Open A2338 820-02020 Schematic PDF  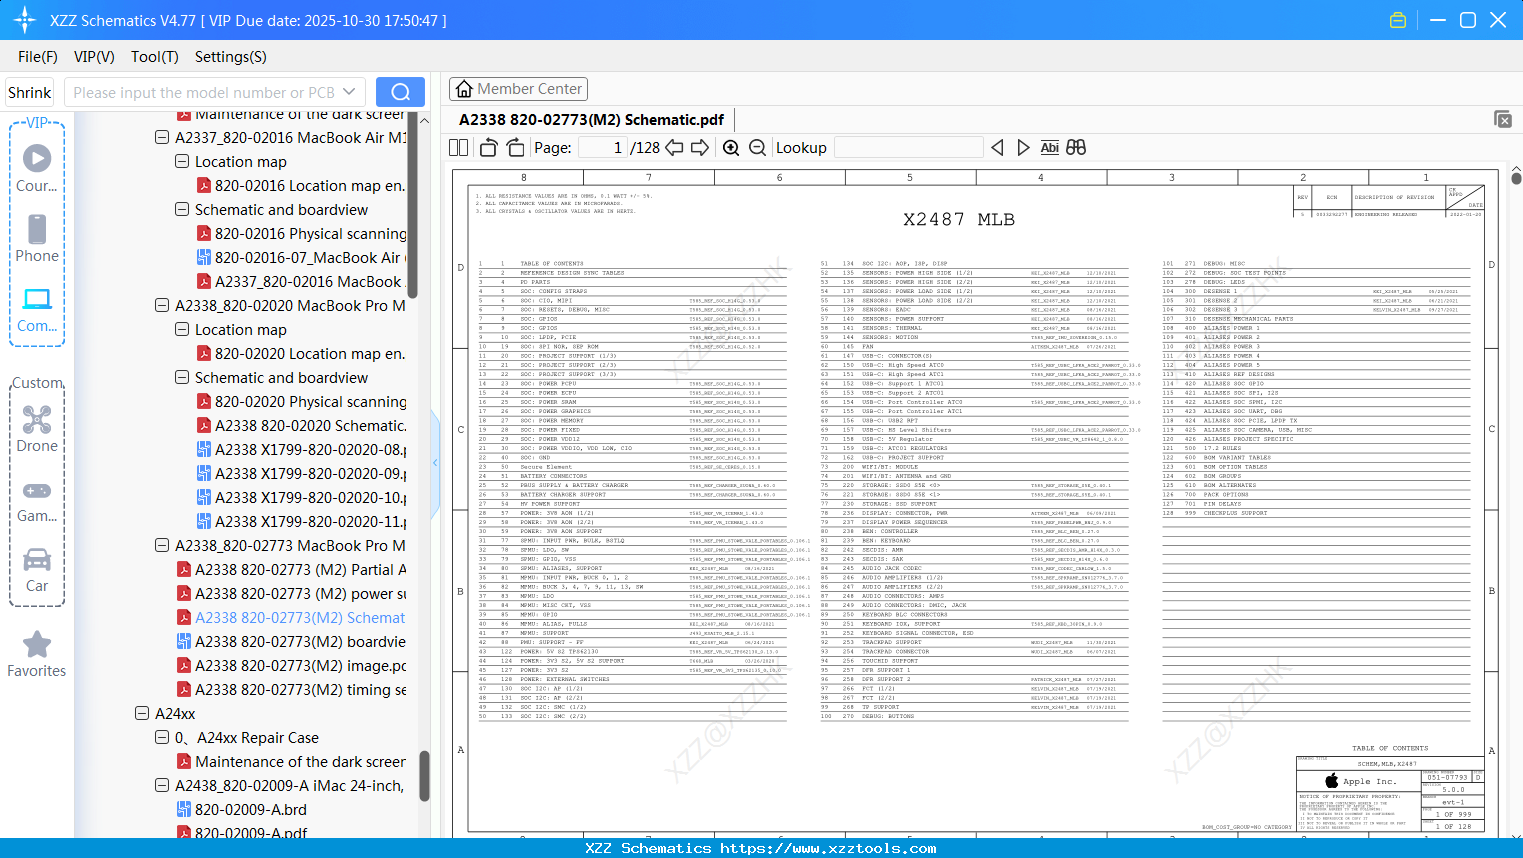[301, 425]
